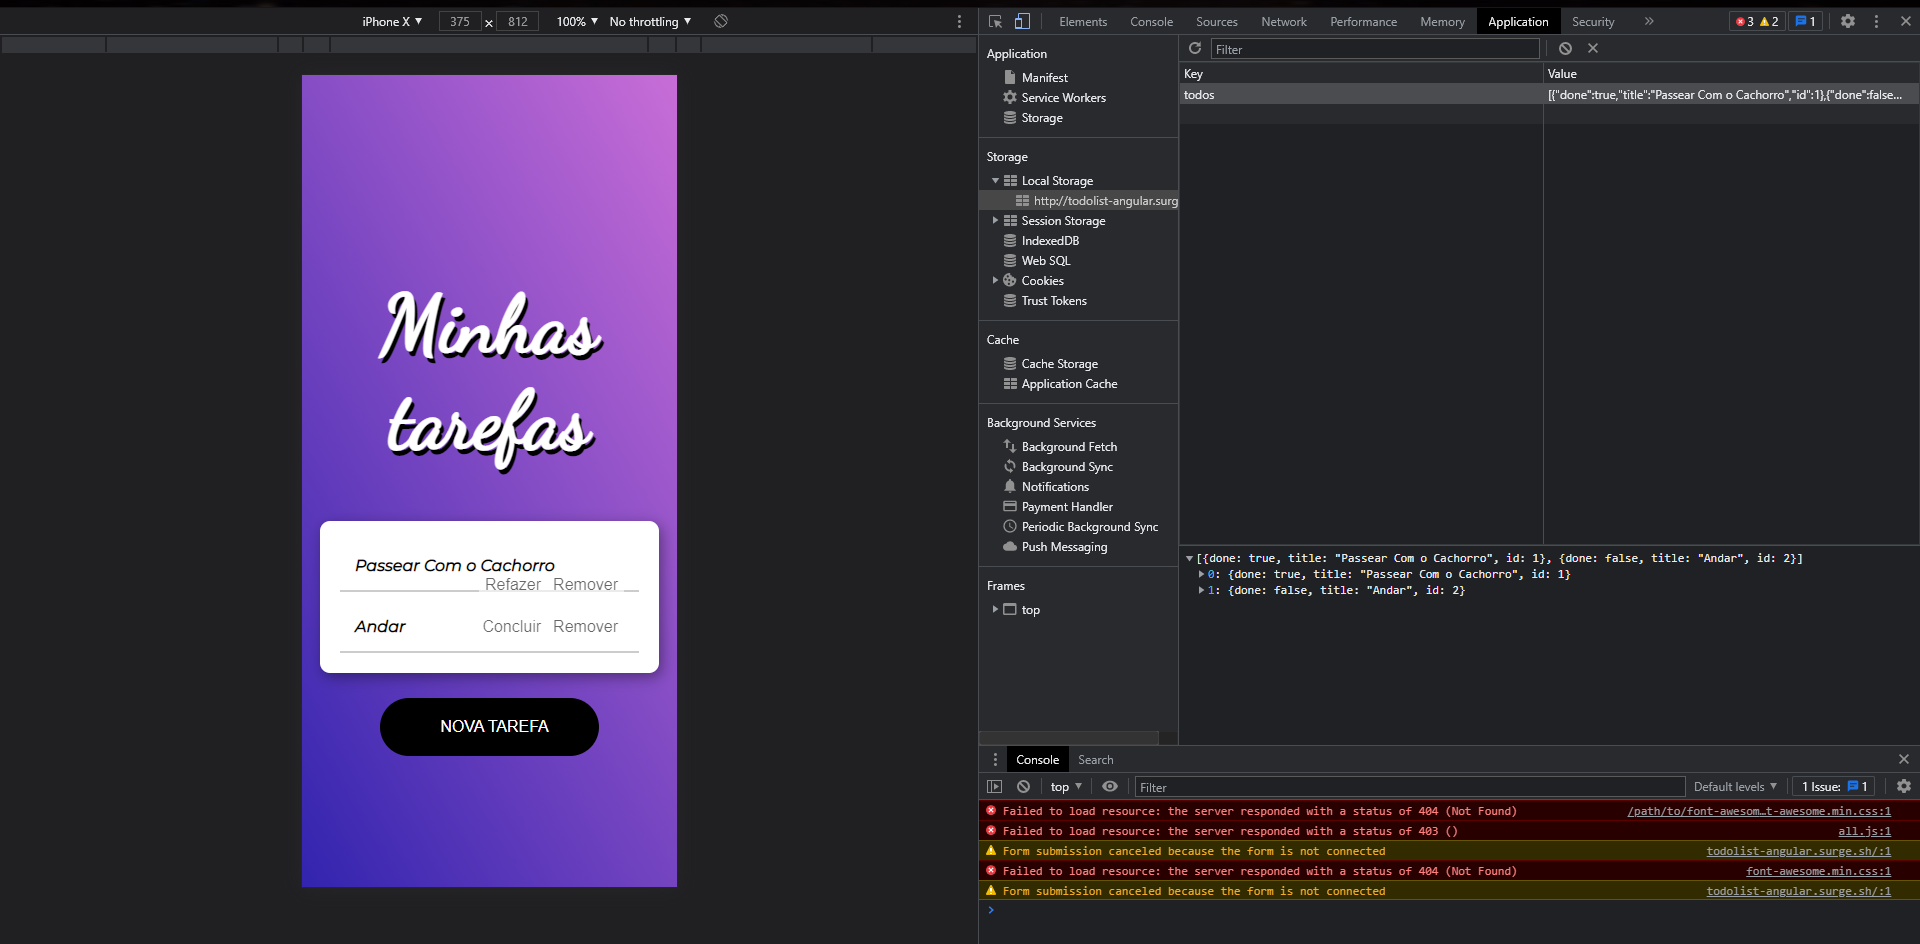This screenshot has height=944, width=1920.
Task: Open the 100% zoom dropdown
Action: pos(577,21)
